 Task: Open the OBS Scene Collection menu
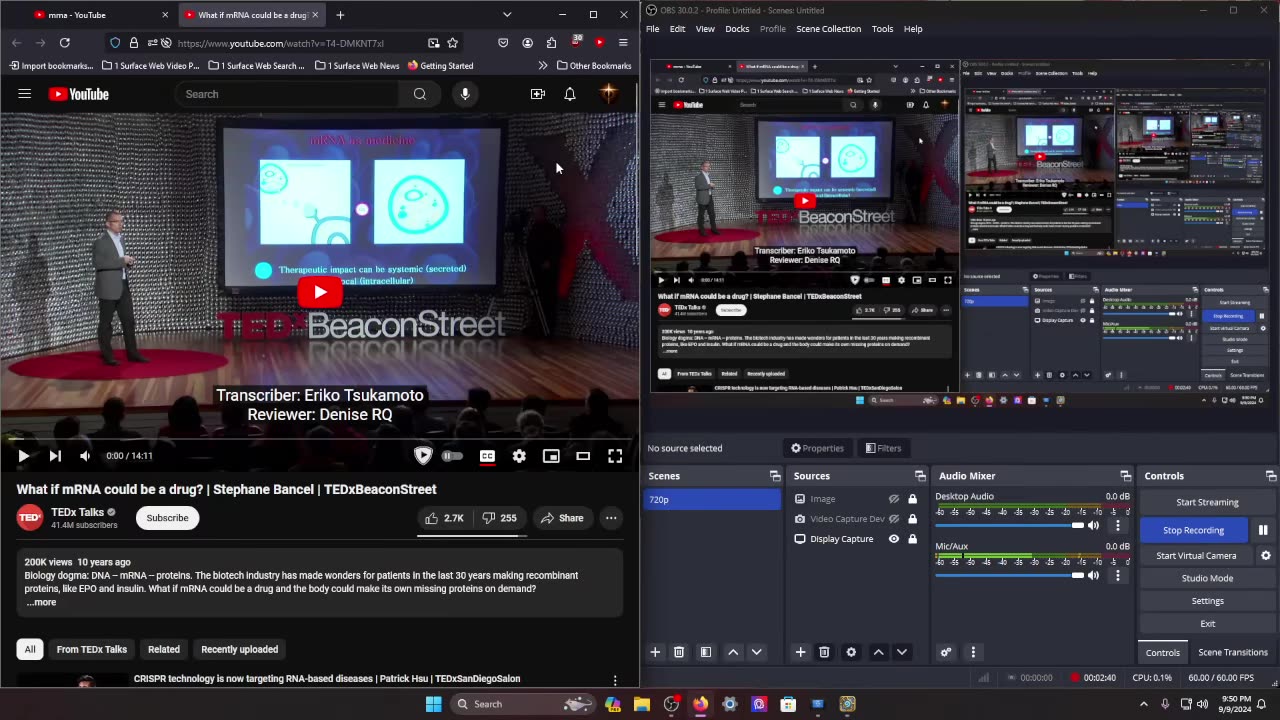click(828, 29)
